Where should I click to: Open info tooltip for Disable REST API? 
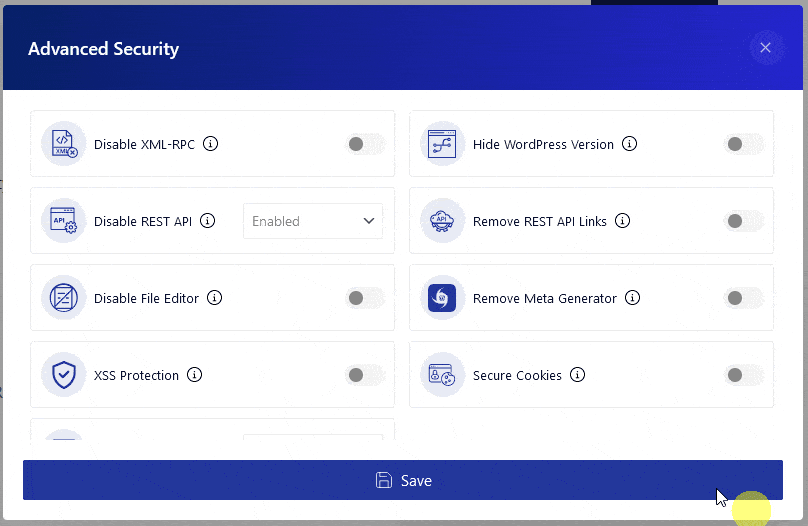[207, 220]
